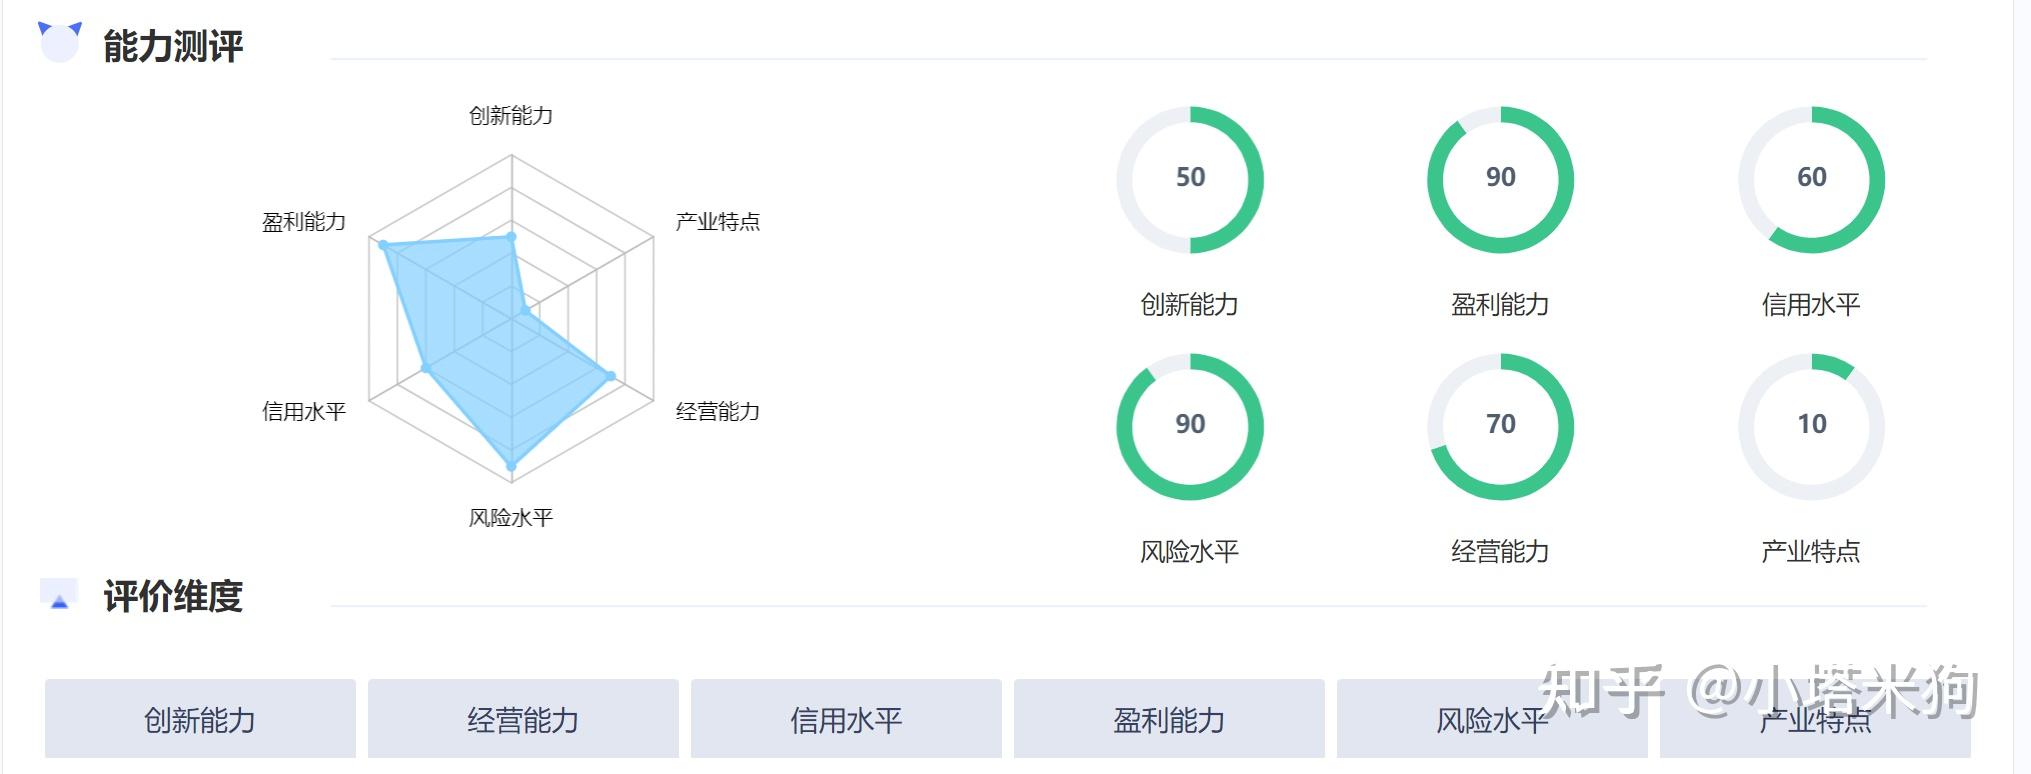Select the 产业特点 gauge showing 10

1813,427
